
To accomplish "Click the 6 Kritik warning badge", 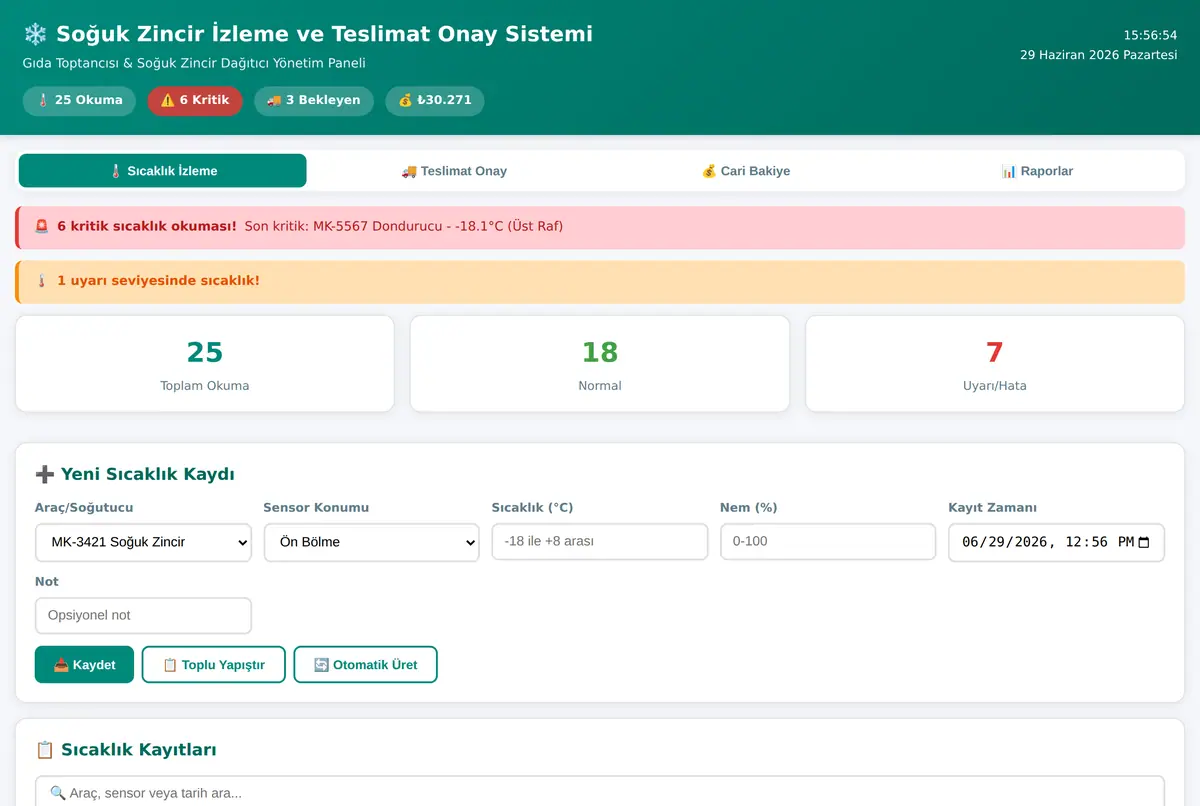I will click(195, 100).
